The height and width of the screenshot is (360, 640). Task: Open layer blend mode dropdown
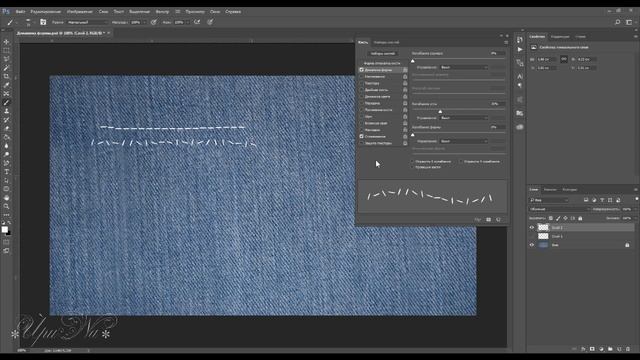(x=560, y=209)
